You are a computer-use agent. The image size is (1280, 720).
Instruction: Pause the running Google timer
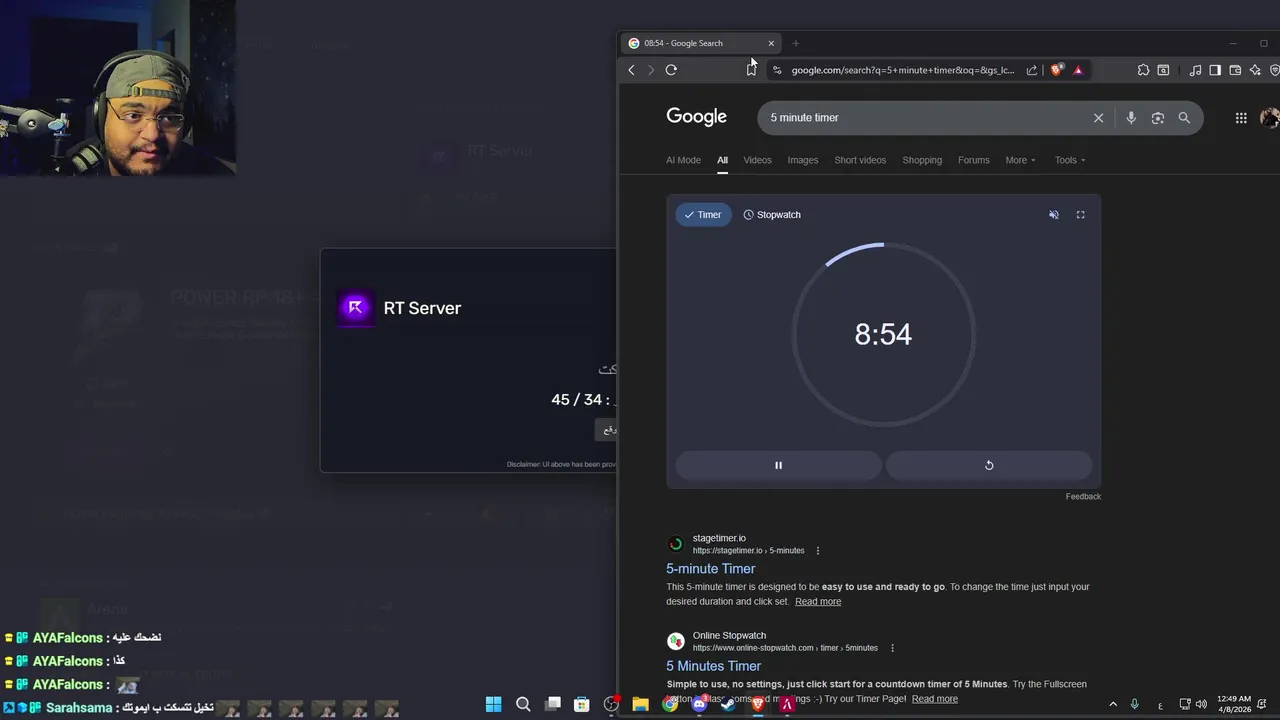tap(778, 465)
